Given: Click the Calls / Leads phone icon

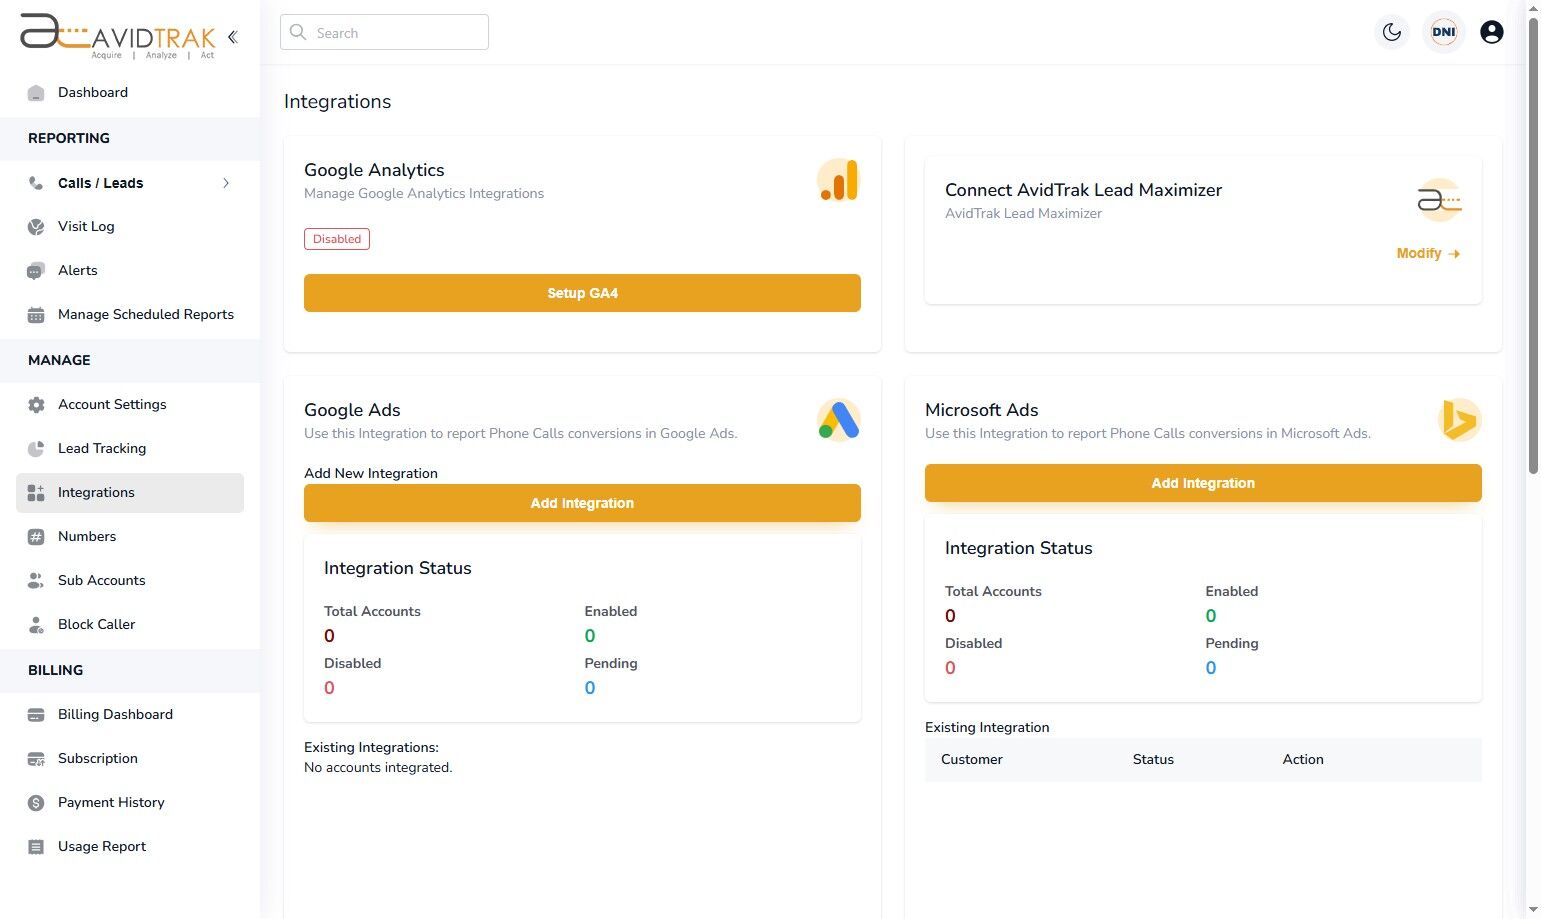Looking at the screenshot, I should [x=36, y=183].
